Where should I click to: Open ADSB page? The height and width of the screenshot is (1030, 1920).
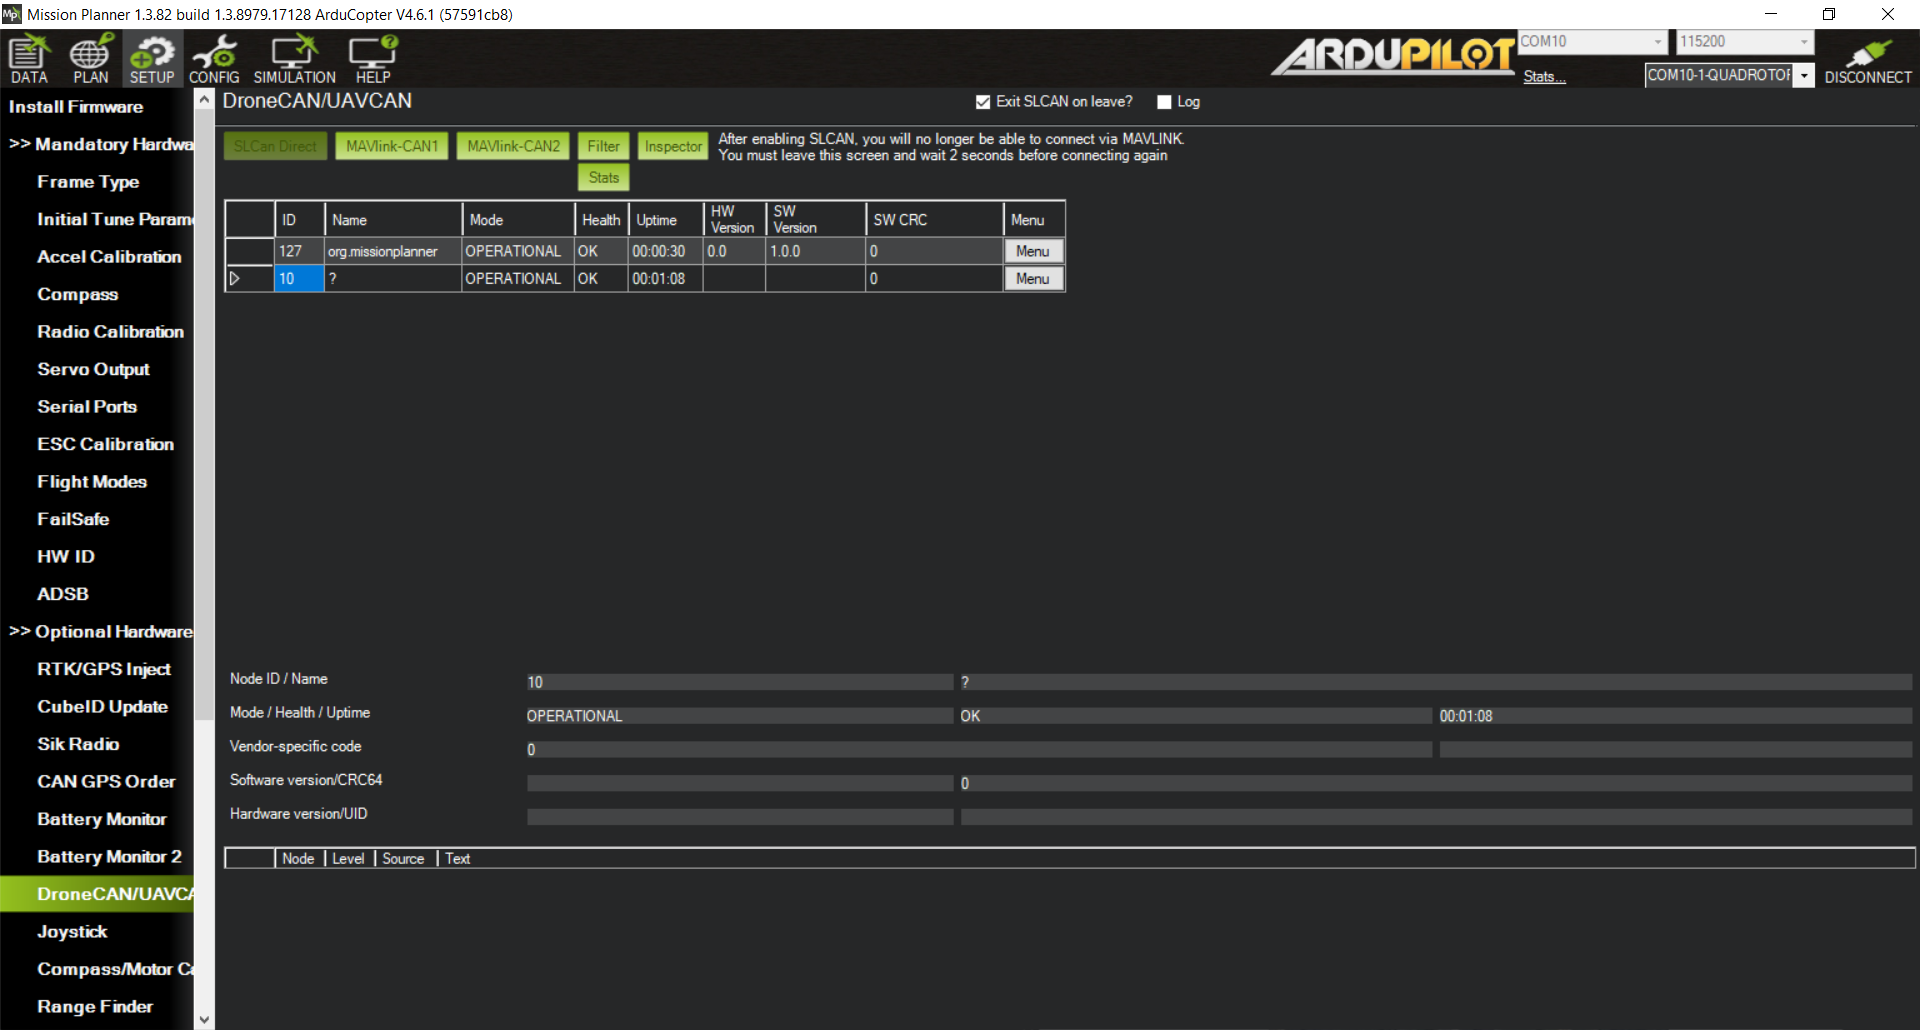63,594
